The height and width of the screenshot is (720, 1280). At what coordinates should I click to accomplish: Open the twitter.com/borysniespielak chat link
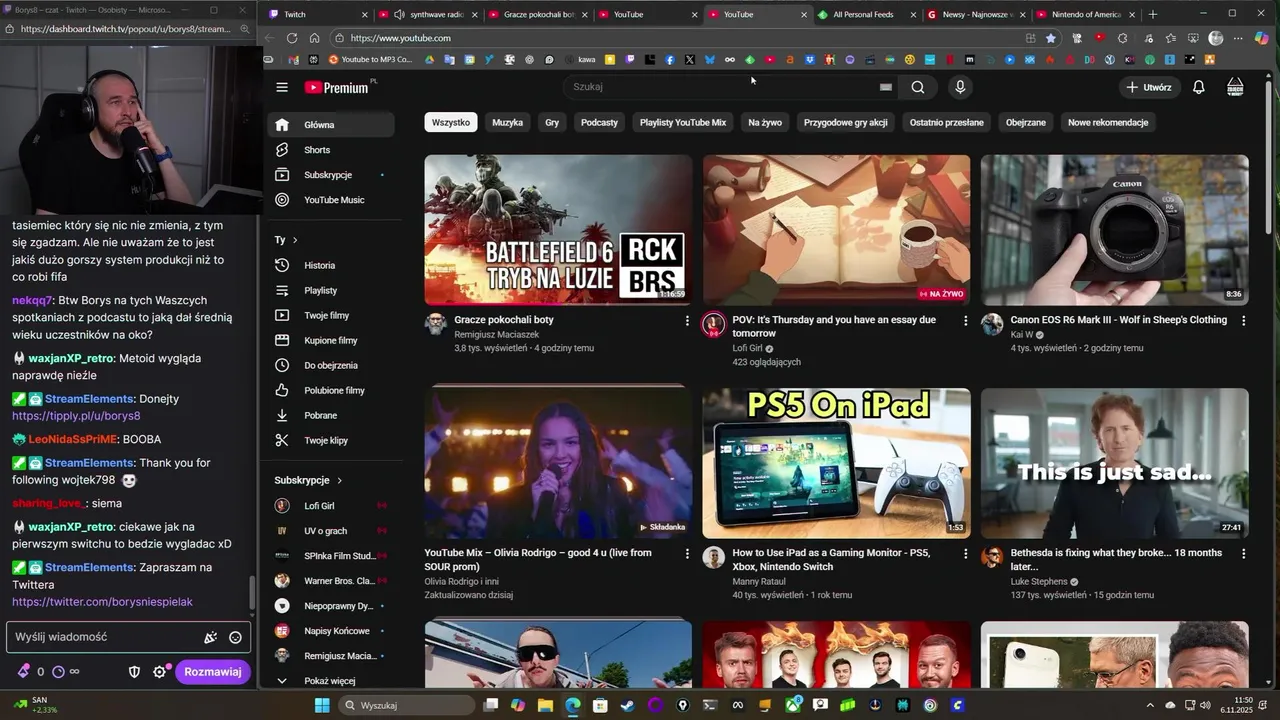point(102,602)
